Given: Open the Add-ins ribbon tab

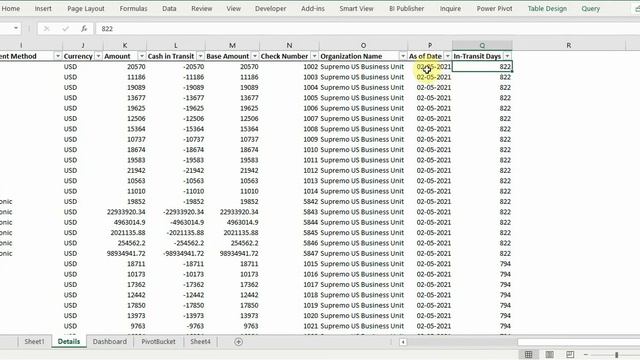Looking at the screenshot, I should pyautogui.click(x=313, y=9).
